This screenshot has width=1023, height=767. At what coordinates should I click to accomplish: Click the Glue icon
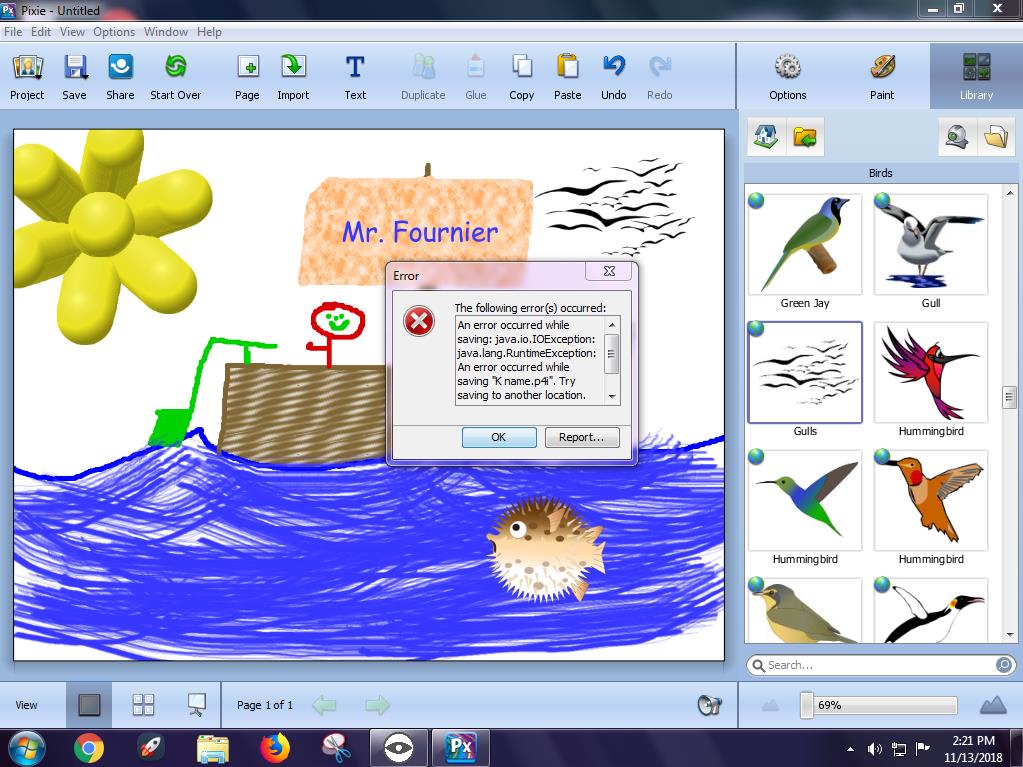click(476, 67)
